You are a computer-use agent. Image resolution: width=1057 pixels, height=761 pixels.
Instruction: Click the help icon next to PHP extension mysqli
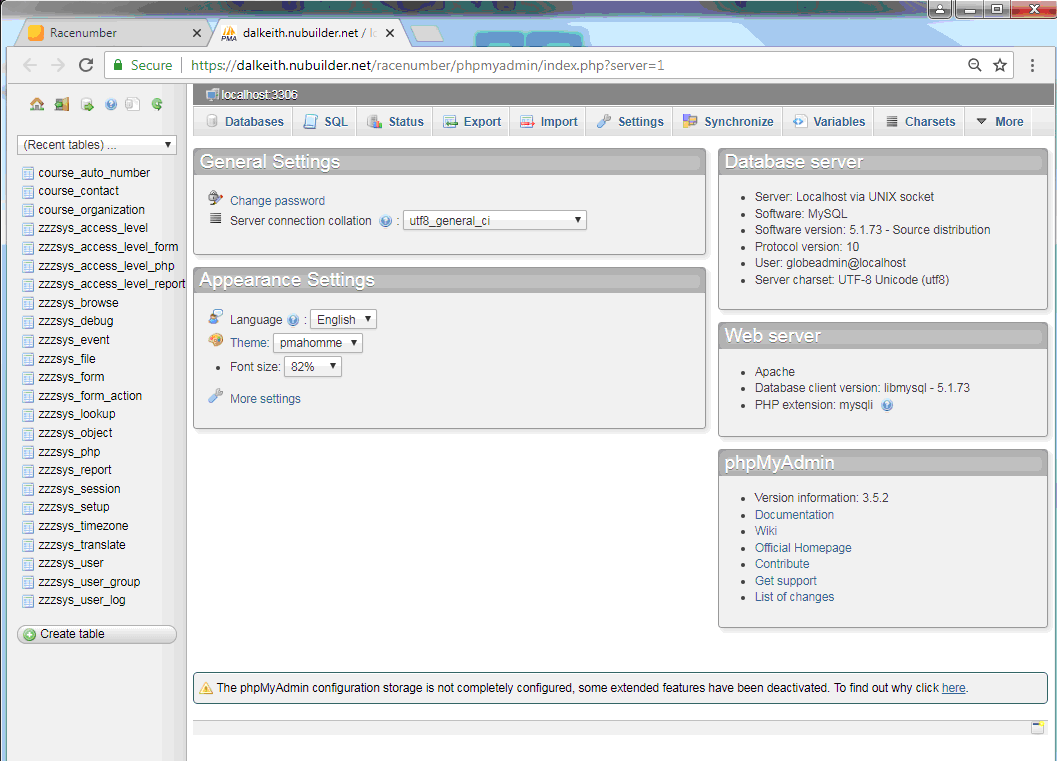click(x=887, y=405)
